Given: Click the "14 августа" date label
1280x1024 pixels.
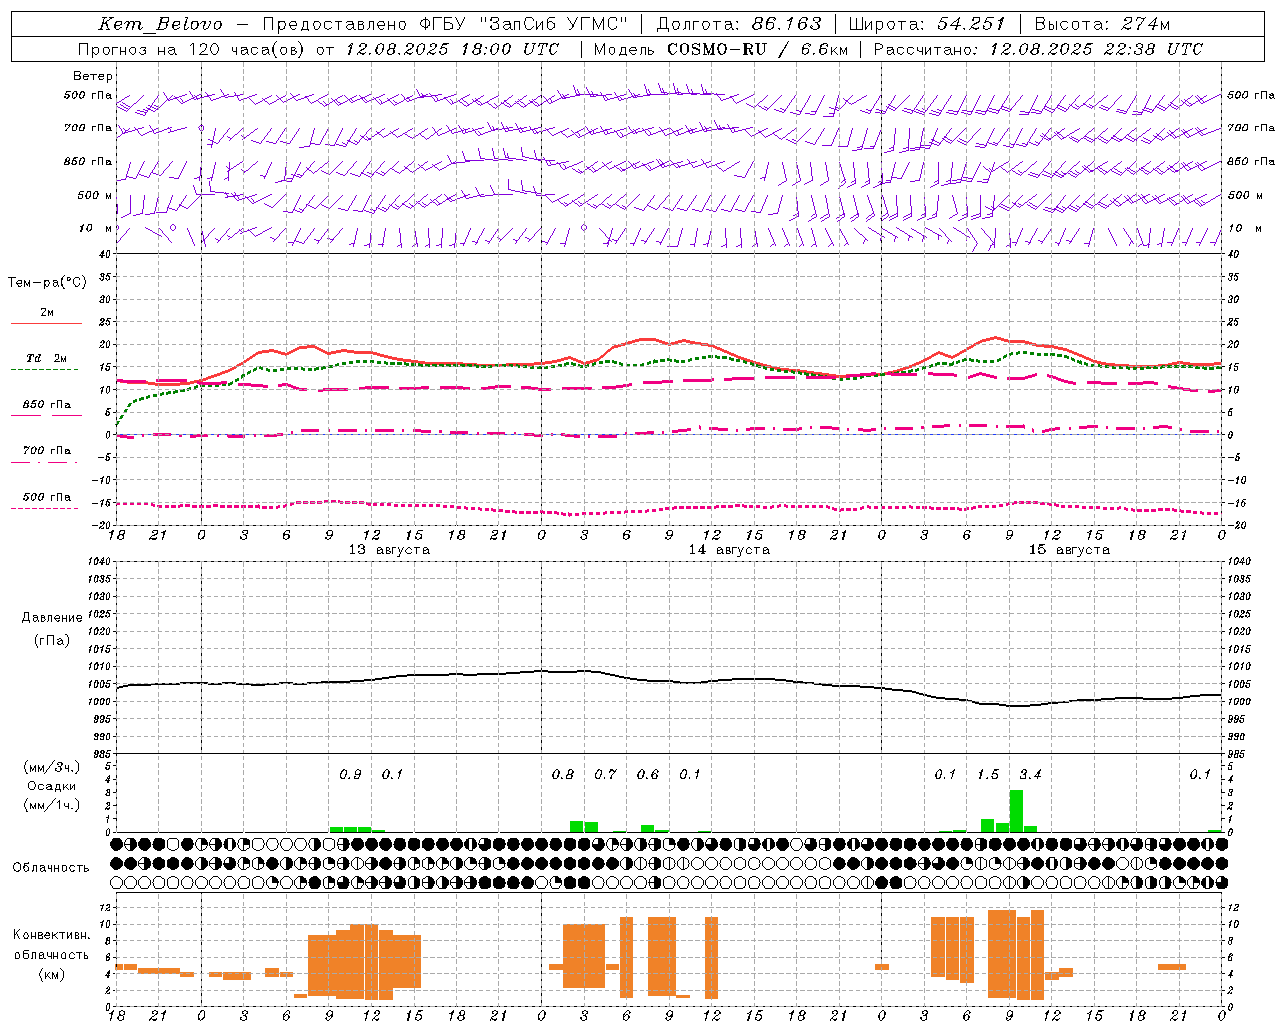Looking at the screenshot, I should coord(729,550).
